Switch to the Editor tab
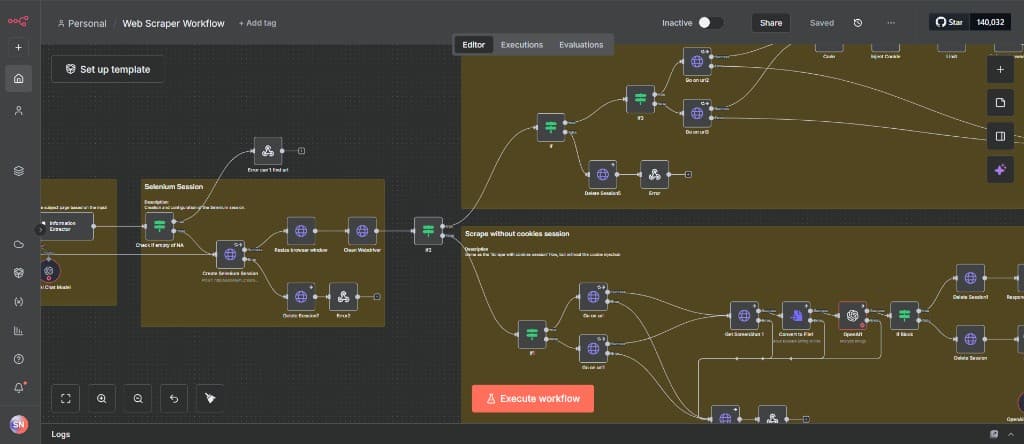The height and width of the screenshot is (444, 1024). 473,44
